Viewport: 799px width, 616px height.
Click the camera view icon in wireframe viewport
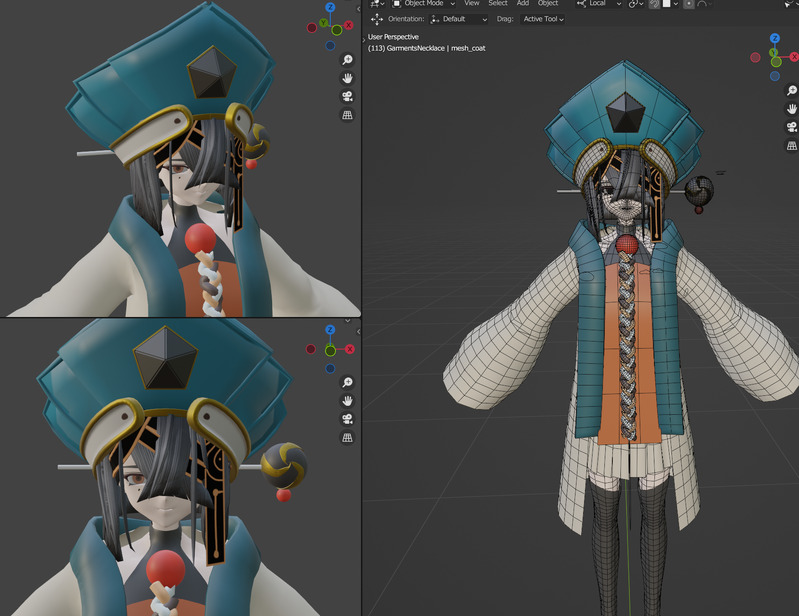pos(791,127)
